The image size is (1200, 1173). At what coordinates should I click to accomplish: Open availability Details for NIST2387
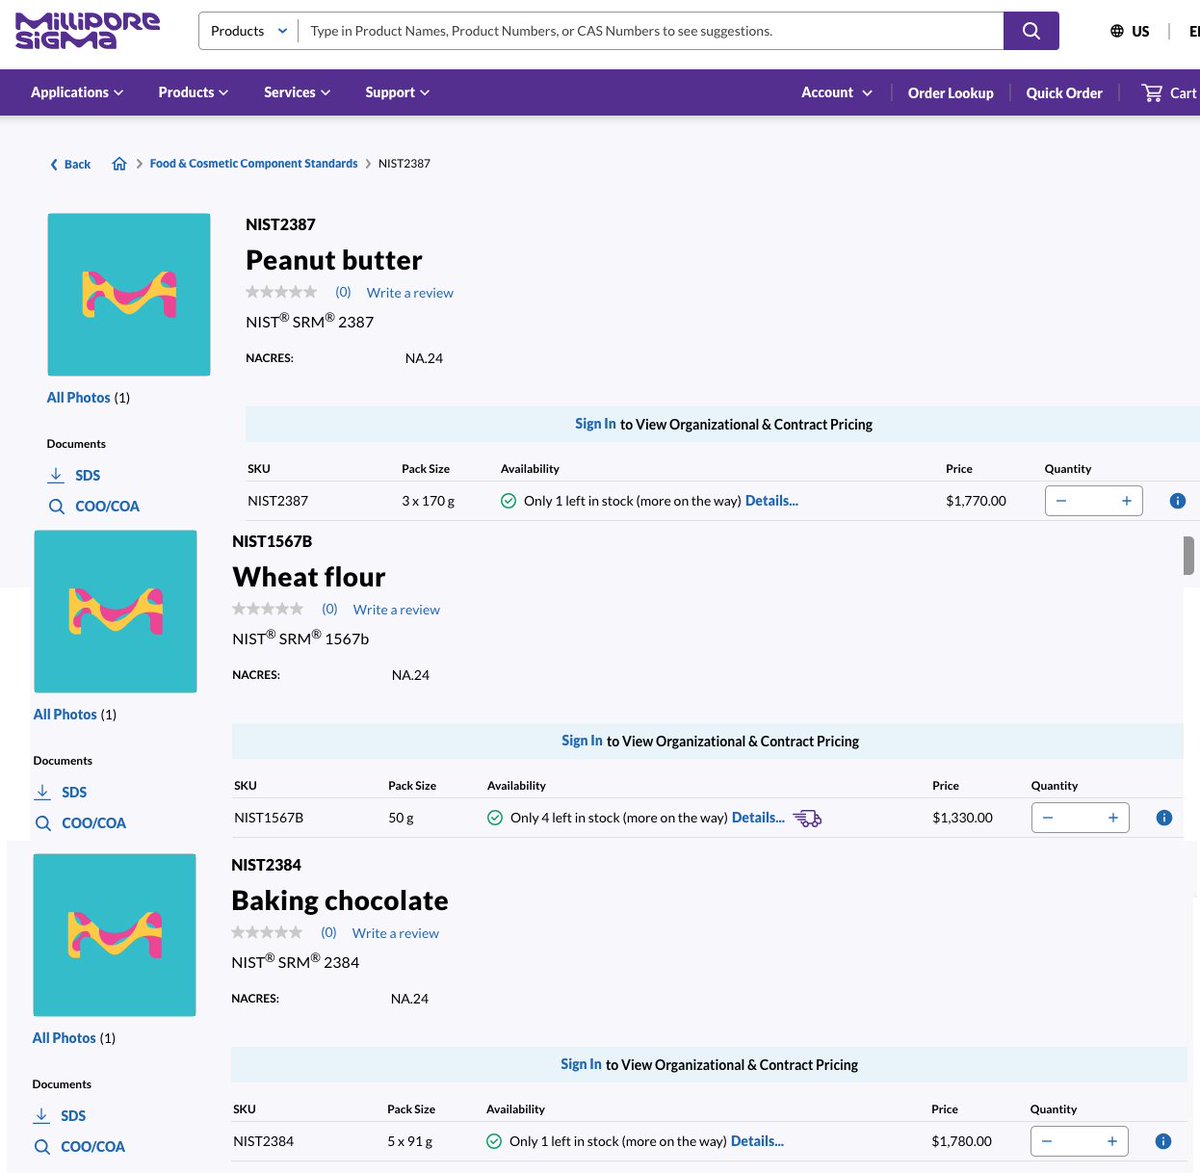tap(772, 501)
